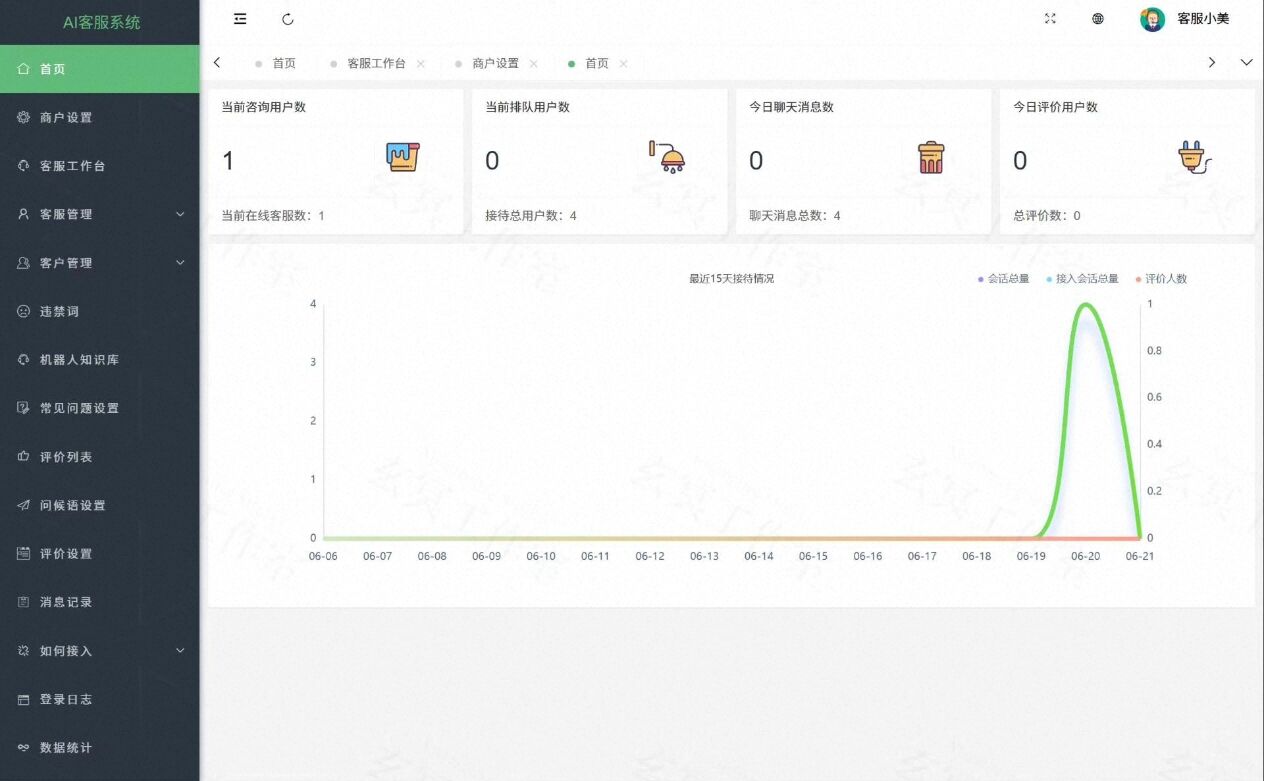Open the tab options dropdown arrow
The width and height of the screenshot is (1264, 781).
pyautogui.click(x=1246, y=62)
